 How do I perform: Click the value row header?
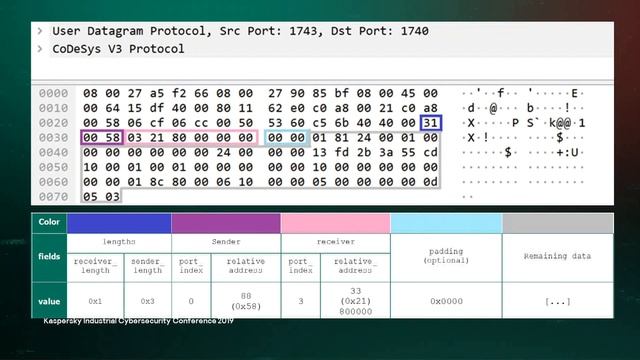[x=49, y=301]
